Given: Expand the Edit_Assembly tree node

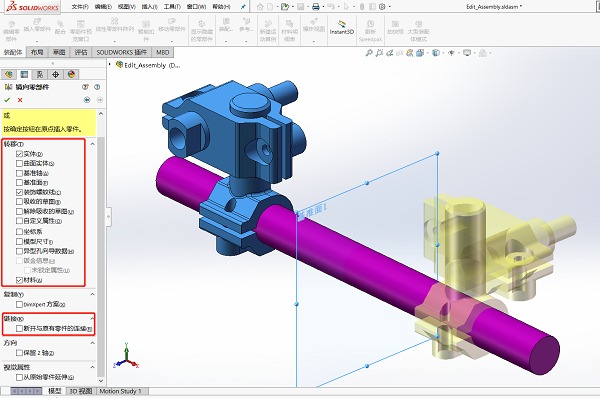Looking at the screenshot, I should pos(110,65).
